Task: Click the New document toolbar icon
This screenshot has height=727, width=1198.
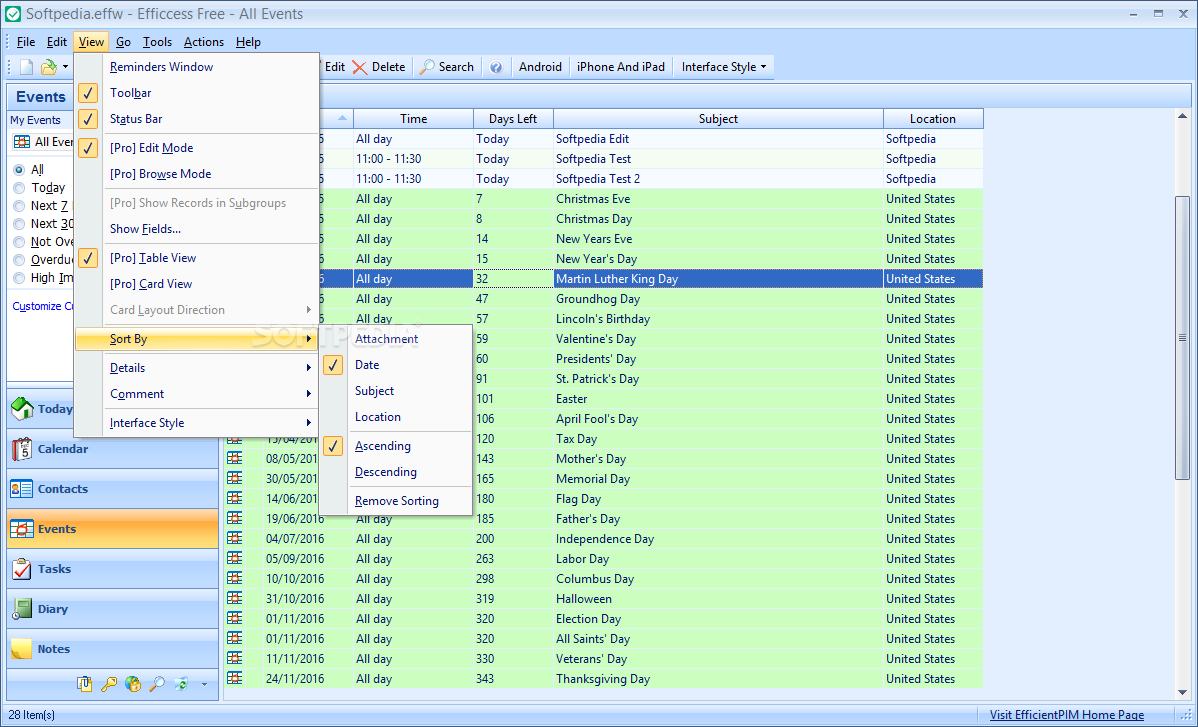Action: point(26,67)
